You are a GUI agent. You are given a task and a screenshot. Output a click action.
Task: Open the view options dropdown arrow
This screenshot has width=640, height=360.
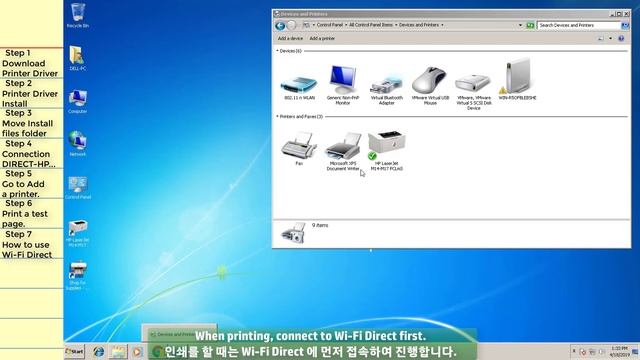pyautogui.click(x=610, y=38)
